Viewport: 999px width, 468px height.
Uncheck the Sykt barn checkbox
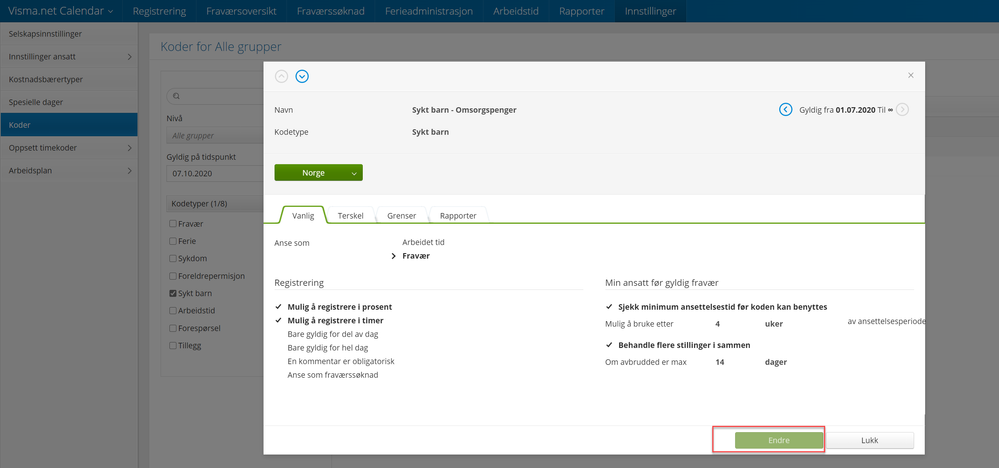click(173, 294)
